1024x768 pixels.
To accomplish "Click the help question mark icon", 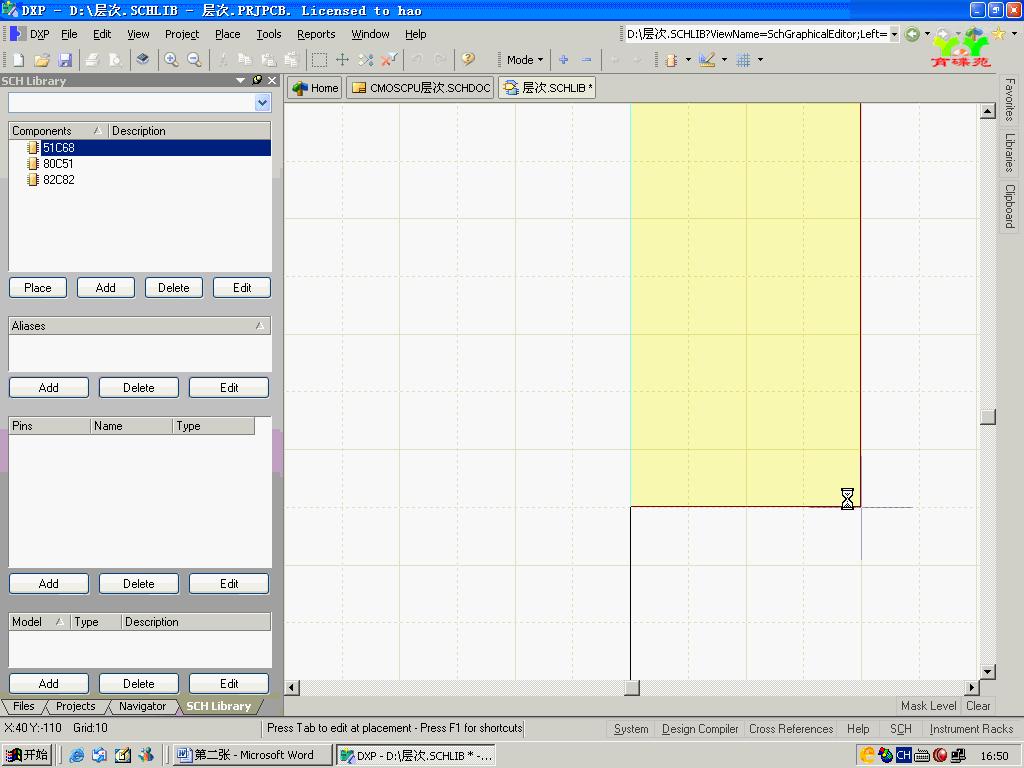I will (x=468, y=60).
